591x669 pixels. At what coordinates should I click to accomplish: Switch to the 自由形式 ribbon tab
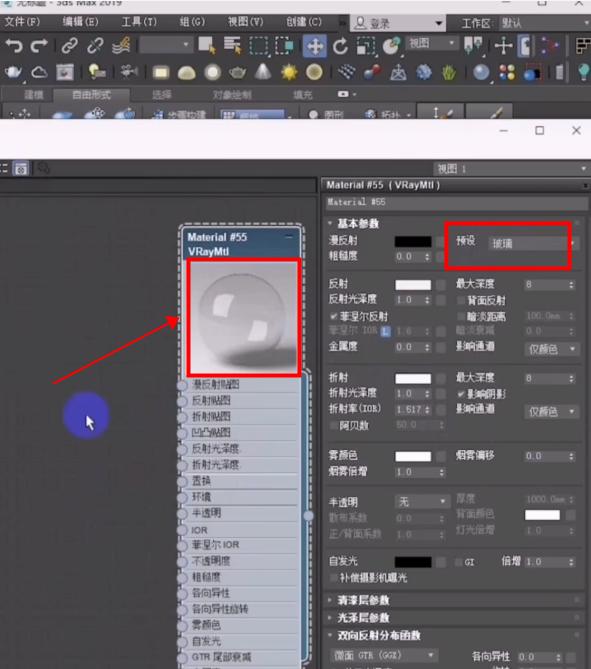click(91, 94)
